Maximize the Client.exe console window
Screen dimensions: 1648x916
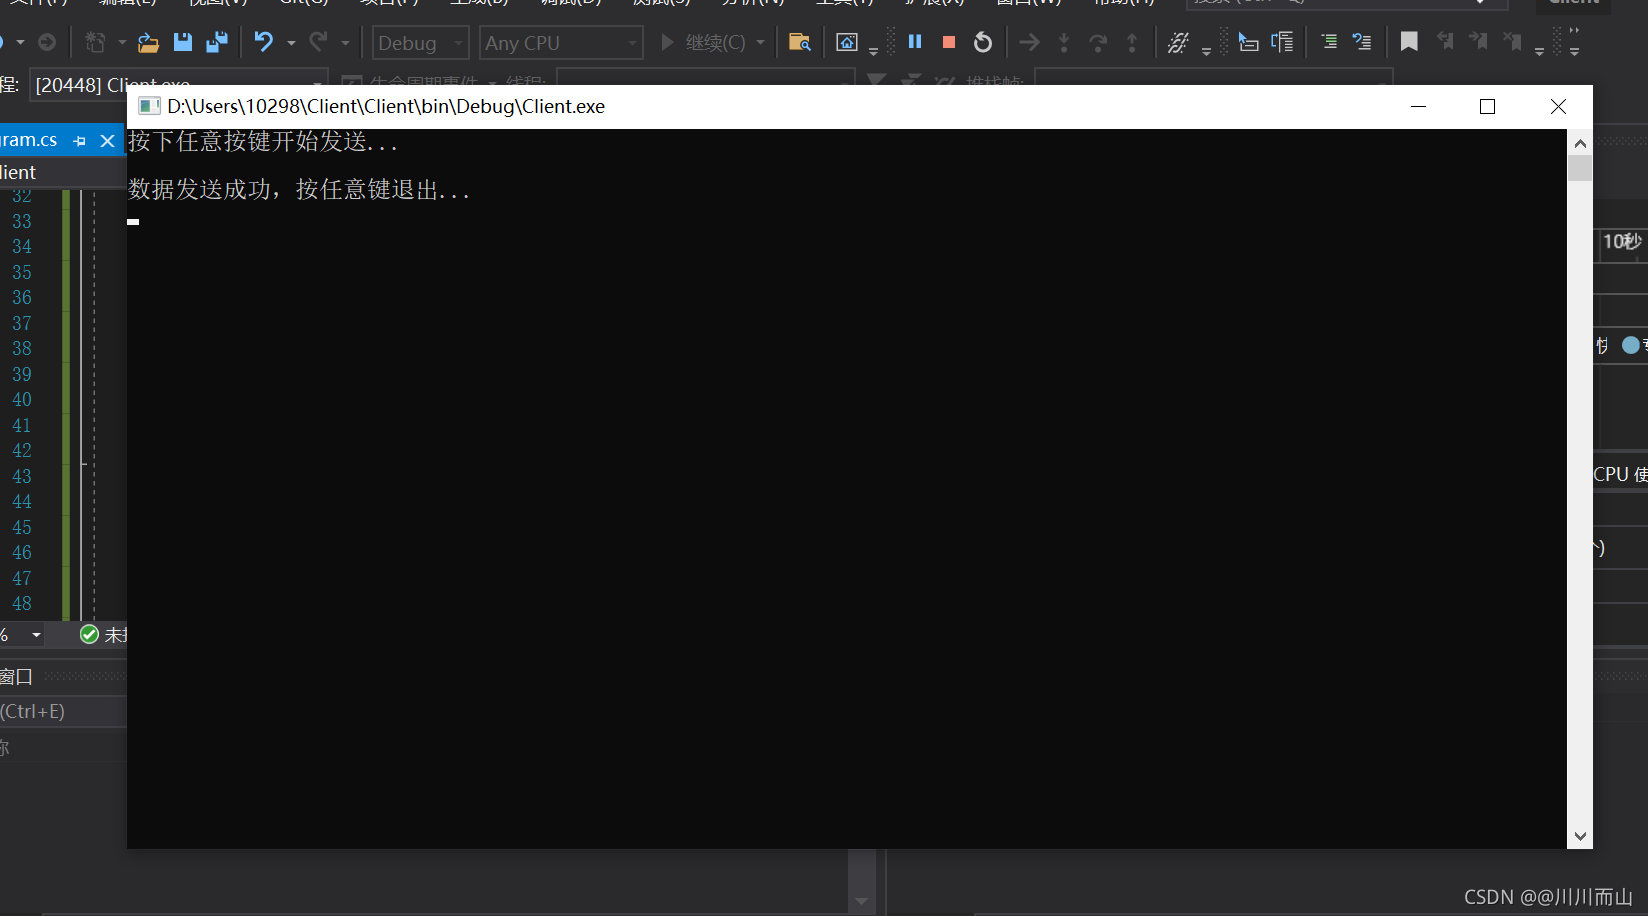pos(1487,106)
